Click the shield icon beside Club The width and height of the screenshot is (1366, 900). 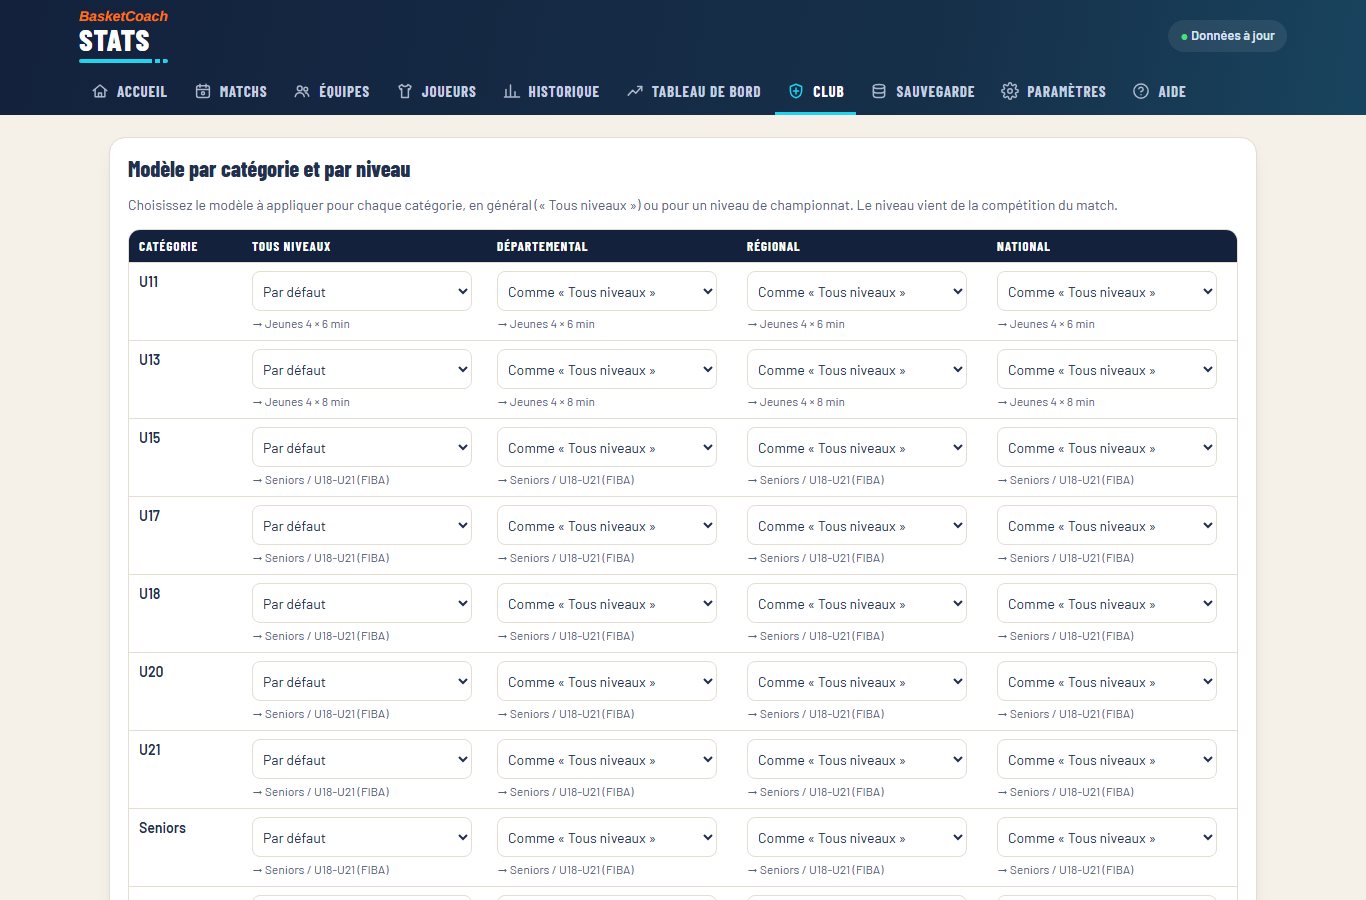pos(796,91)
